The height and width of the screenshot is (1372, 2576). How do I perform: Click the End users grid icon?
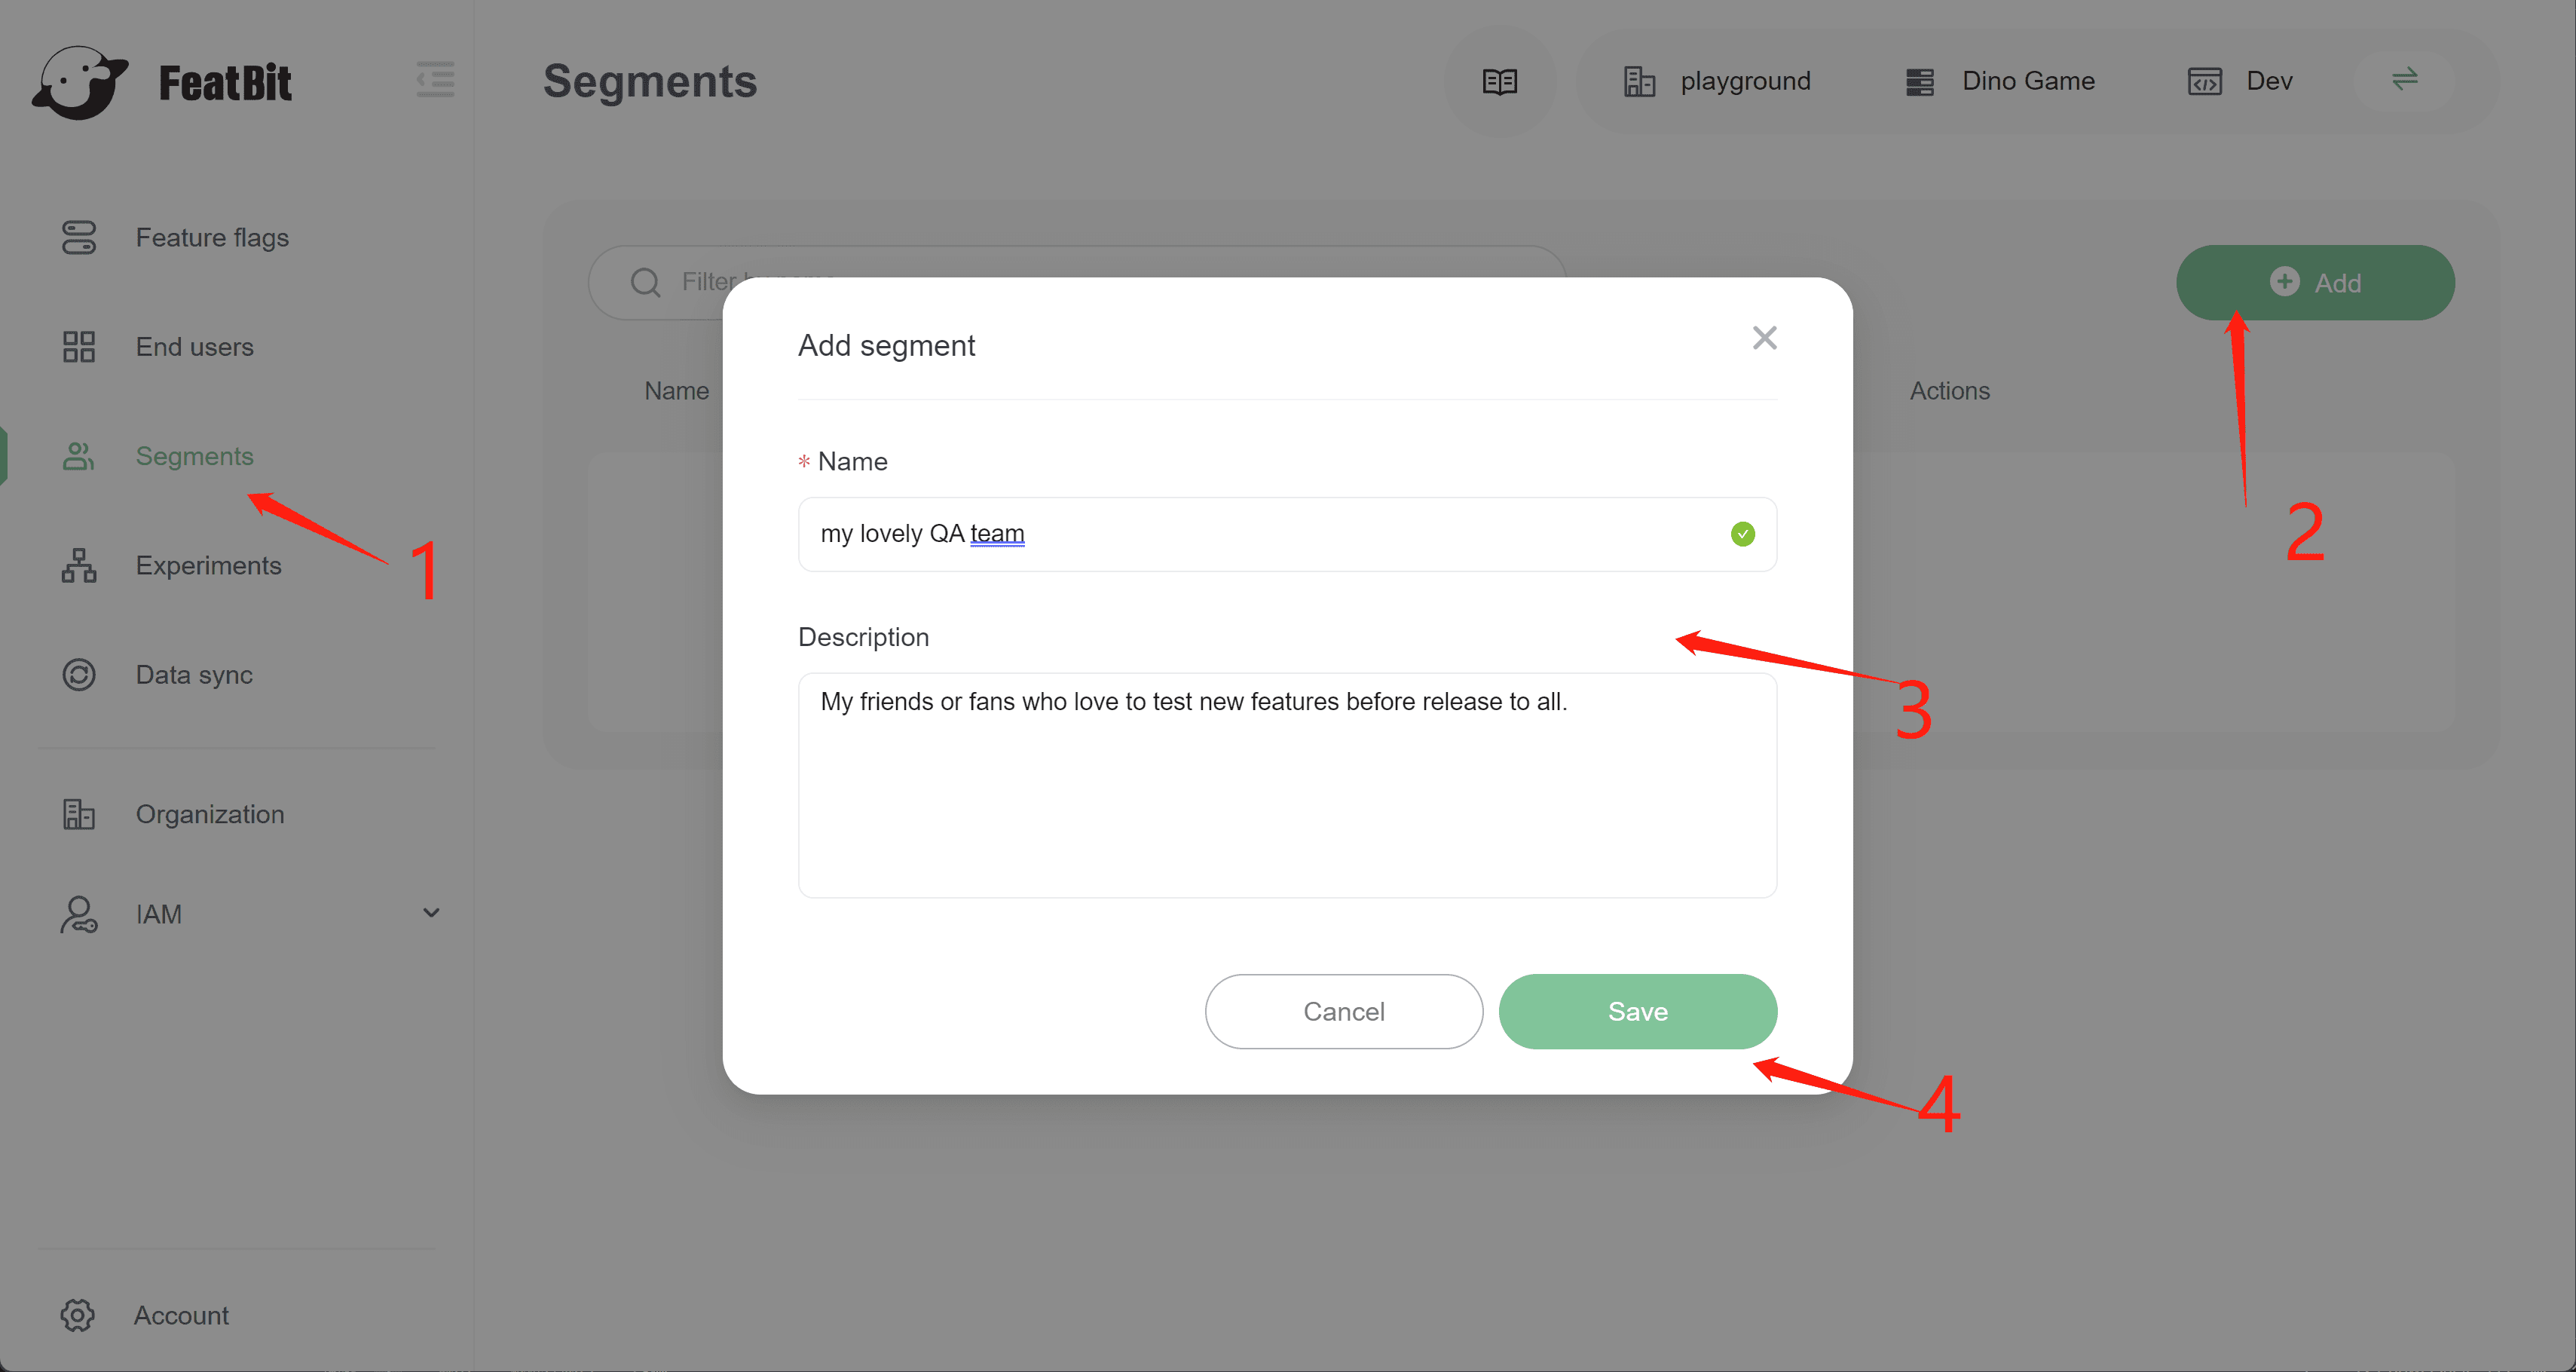point(78,347)
